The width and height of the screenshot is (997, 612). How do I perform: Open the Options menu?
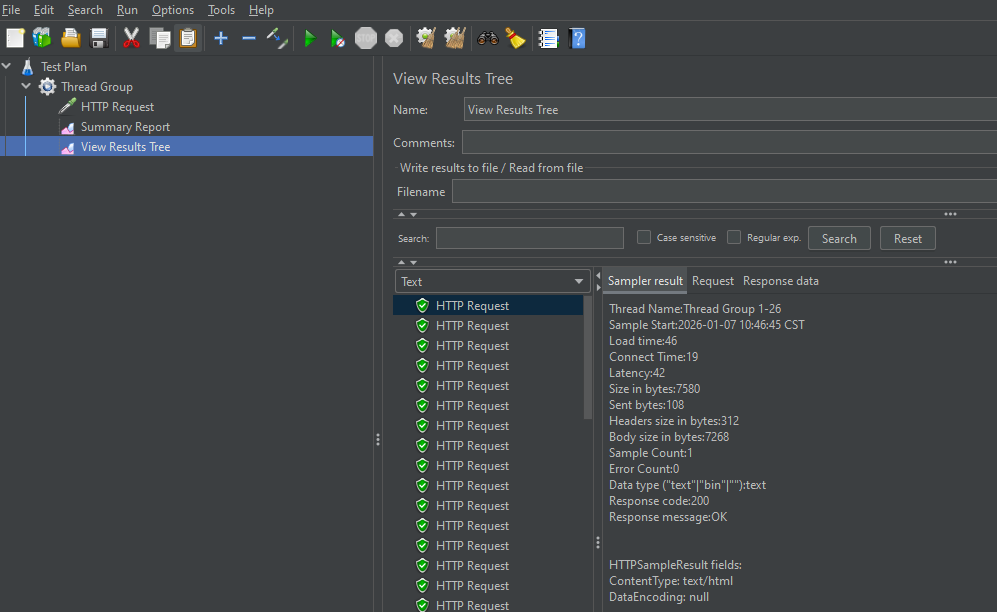point(172,10)
